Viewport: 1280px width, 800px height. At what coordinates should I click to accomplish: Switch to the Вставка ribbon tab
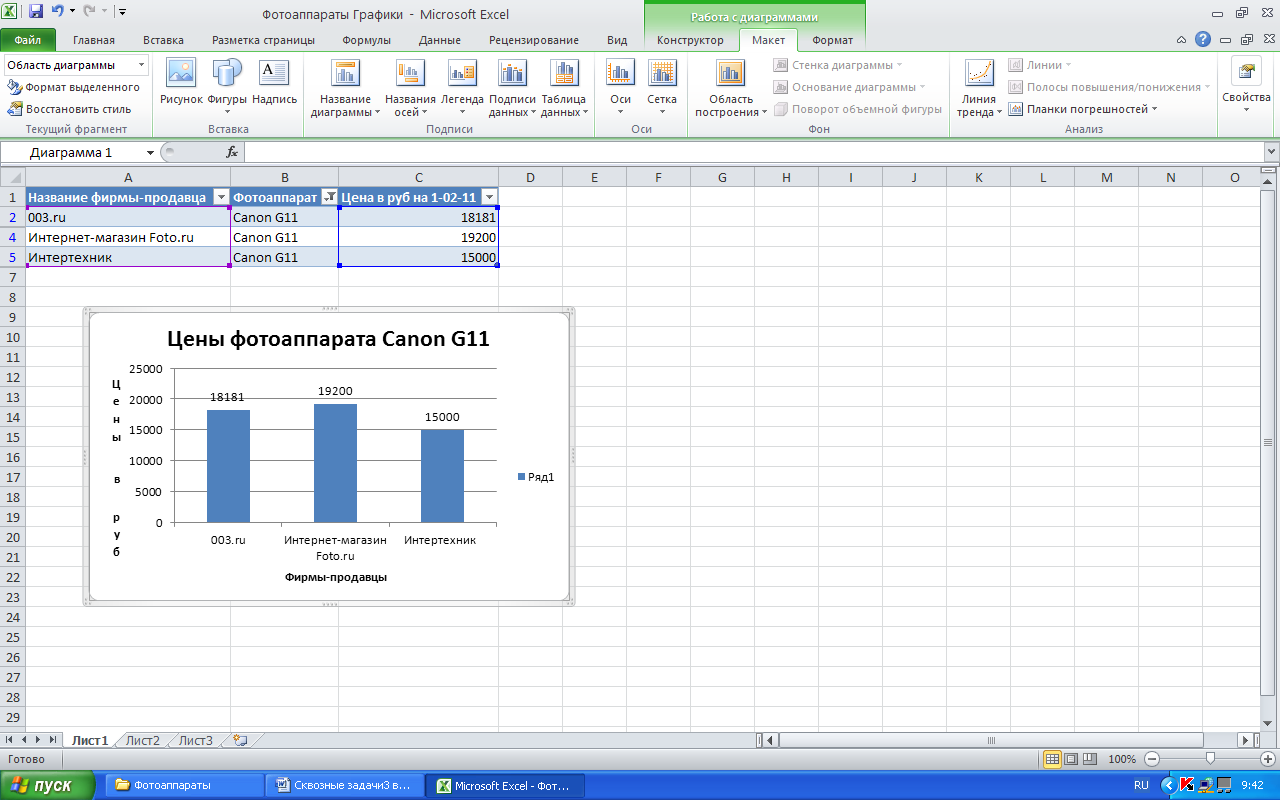[x=163, y=40]
